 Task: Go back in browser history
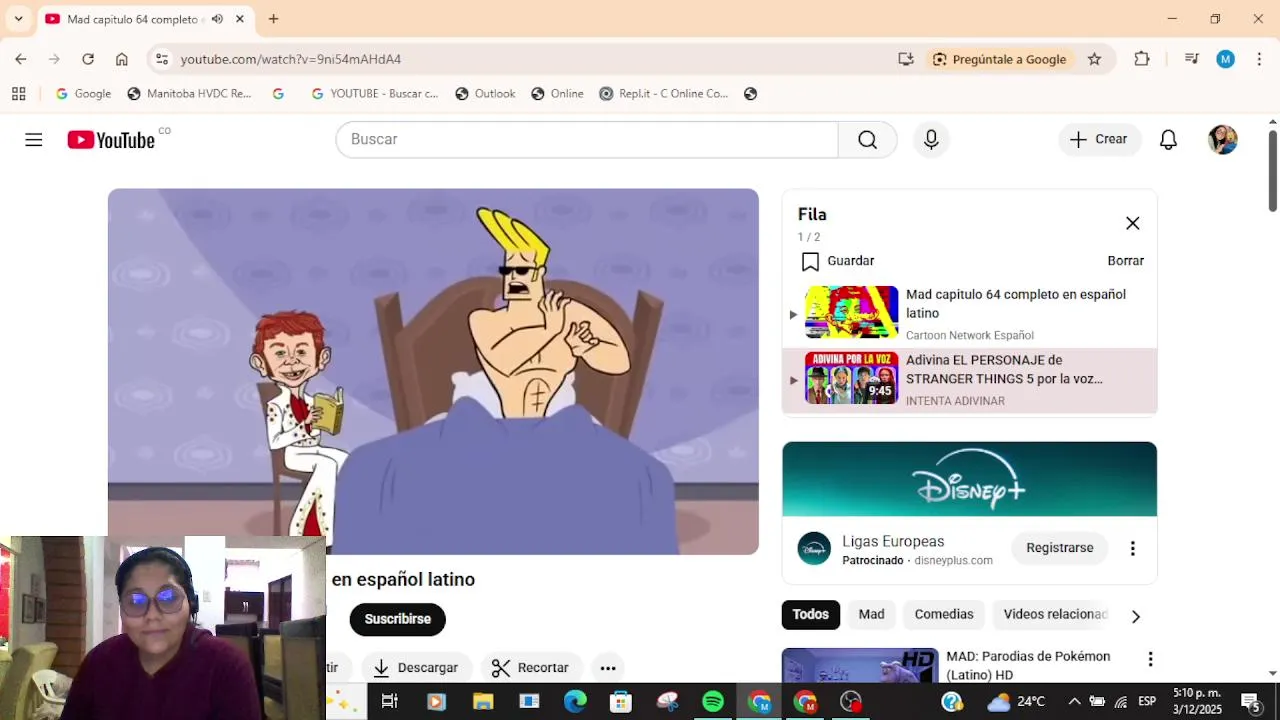[21, 59]
